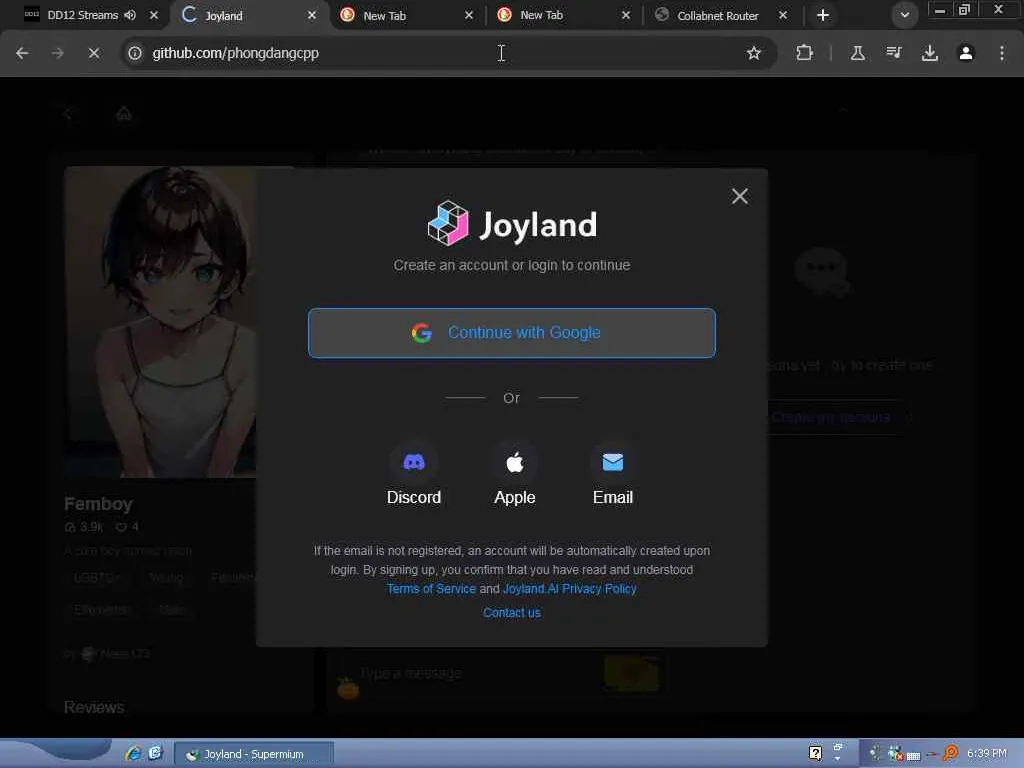This screenshot has height=768, width=1024.
Task: Open Joyland AI Privacy Policy link
Action: (569, 588)
